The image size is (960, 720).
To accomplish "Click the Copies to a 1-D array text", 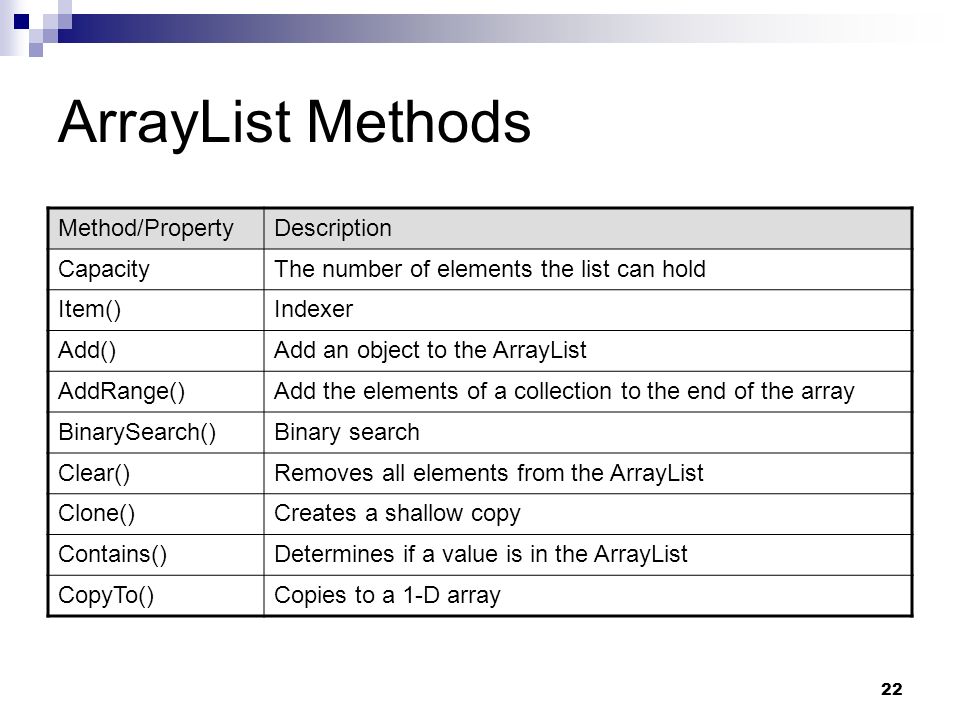I will [x=388, y=595].
